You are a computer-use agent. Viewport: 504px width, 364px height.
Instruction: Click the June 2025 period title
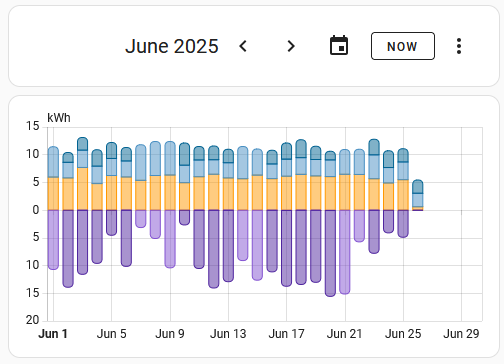(x=172, y=46)
